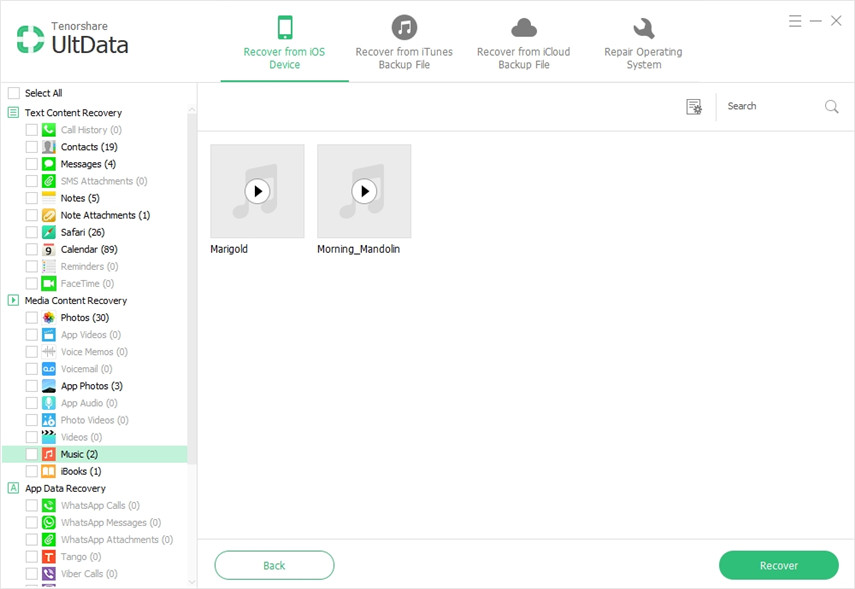Click the Back button
The height and width of the screenshot is (589, 855).
274,565
